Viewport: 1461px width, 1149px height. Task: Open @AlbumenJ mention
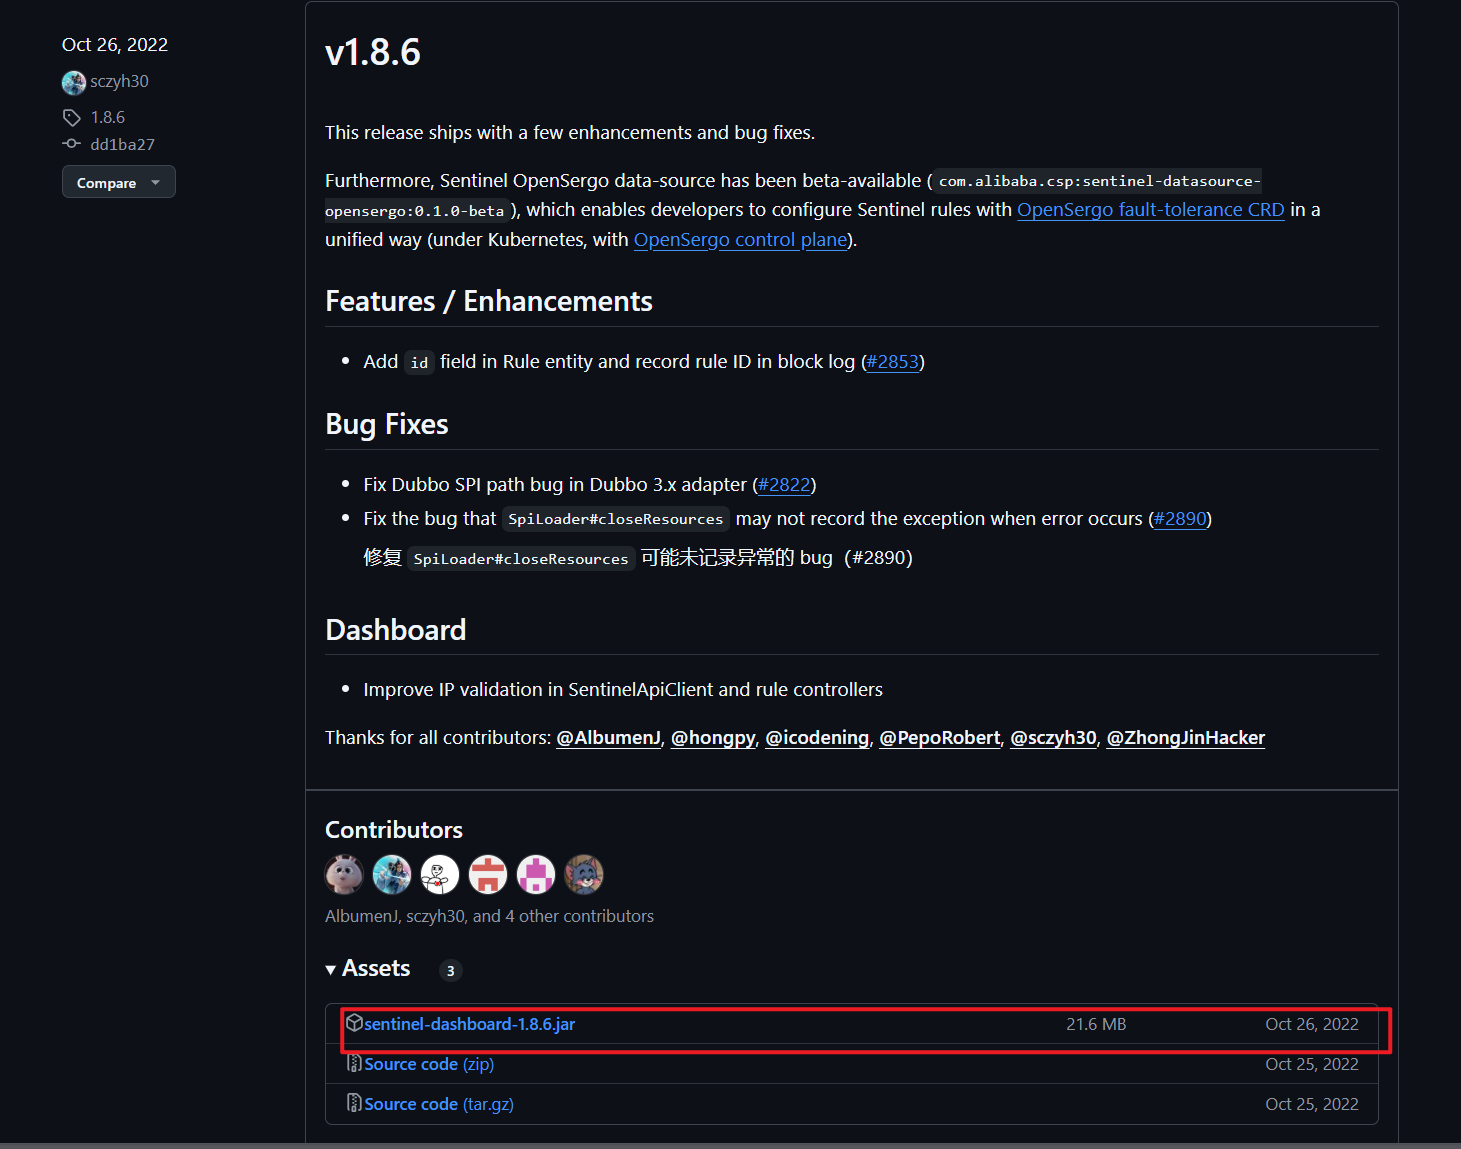608,738
